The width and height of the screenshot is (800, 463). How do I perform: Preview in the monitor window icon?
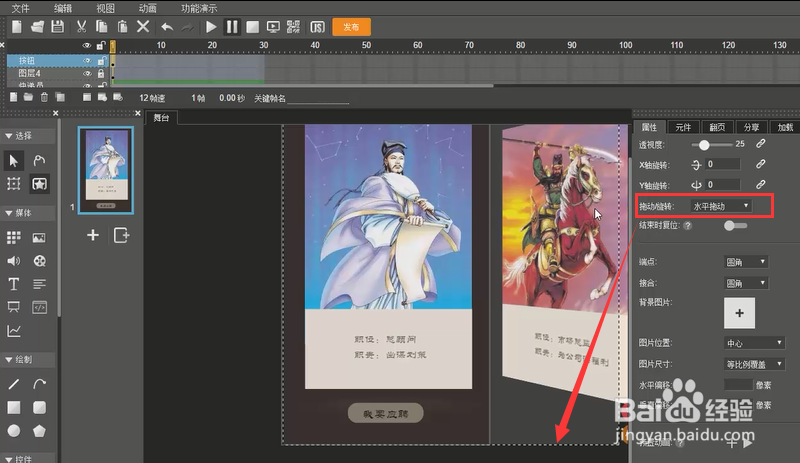(x=273, y=27)
